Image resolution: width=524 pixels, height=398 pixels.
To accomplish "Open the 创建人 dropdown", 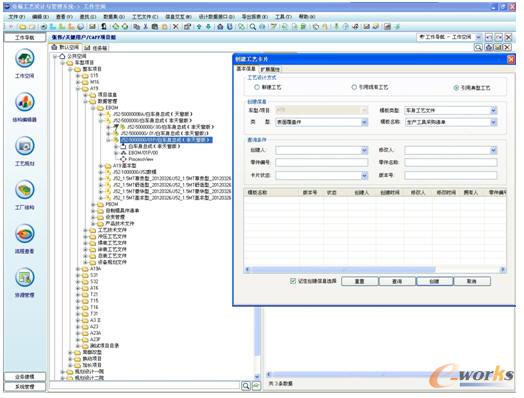I will [364, 150].
